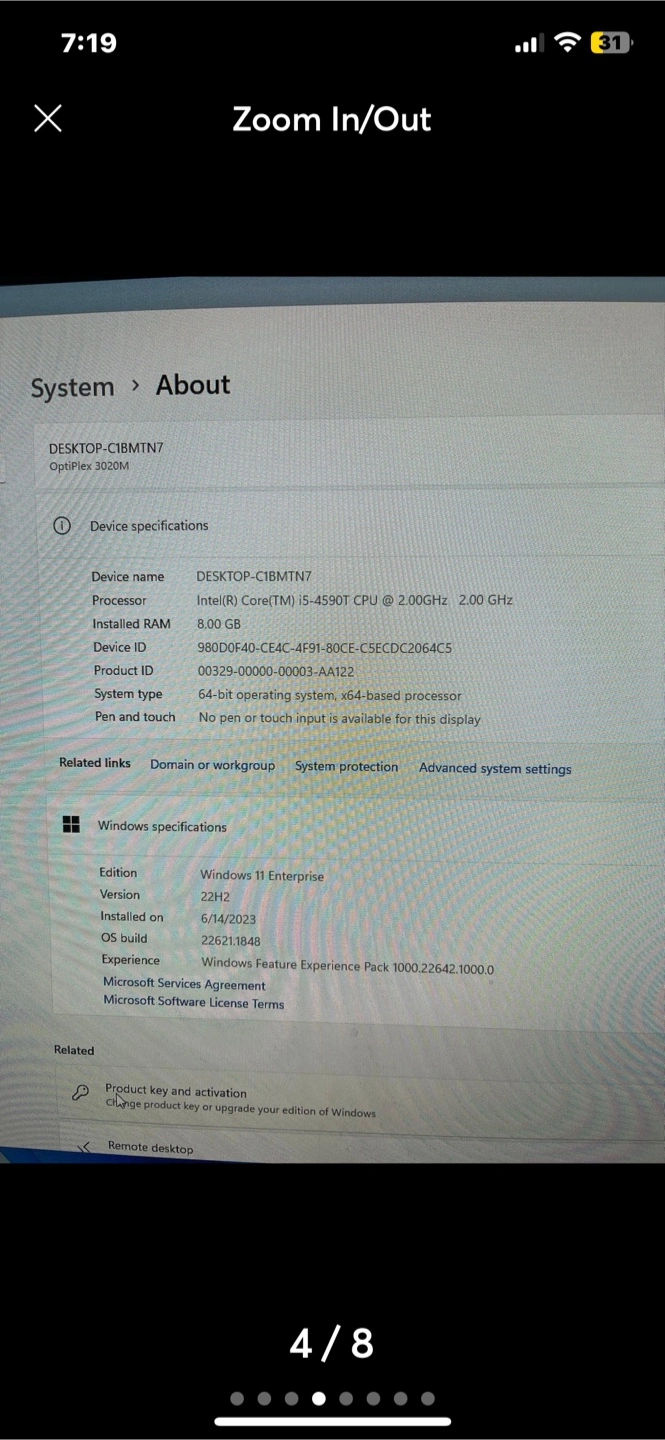Jump to last photo using last pagination dot
Screen dimensions: 665x1440
coord(428,1398)
